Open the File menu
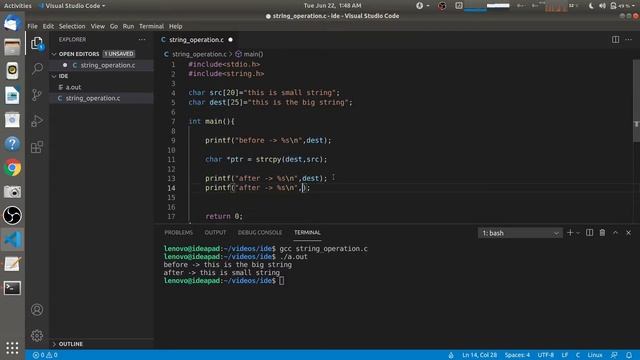The height and width of the screenshot is (360, 640). 32,26
